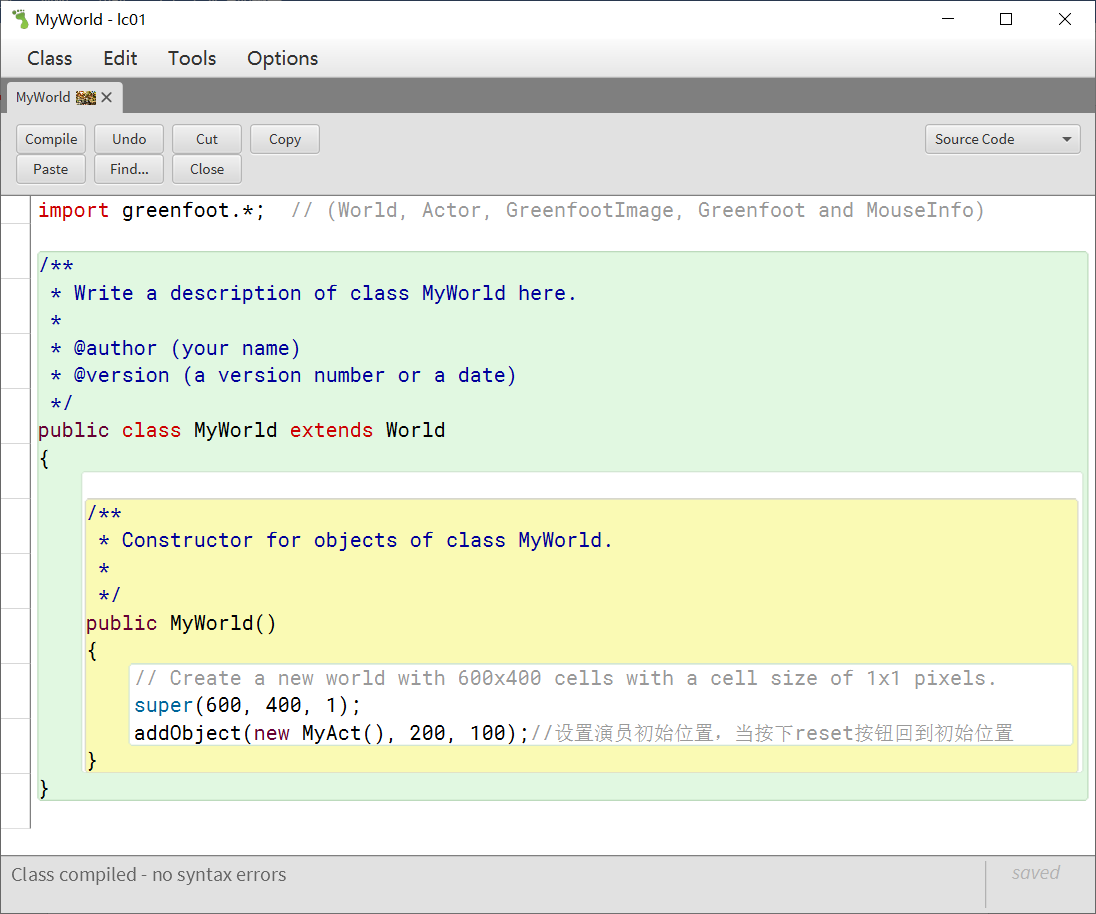Click the Copy toolbar button
1096x914 pixels.
pyautogui.click(x=285, y=139)
